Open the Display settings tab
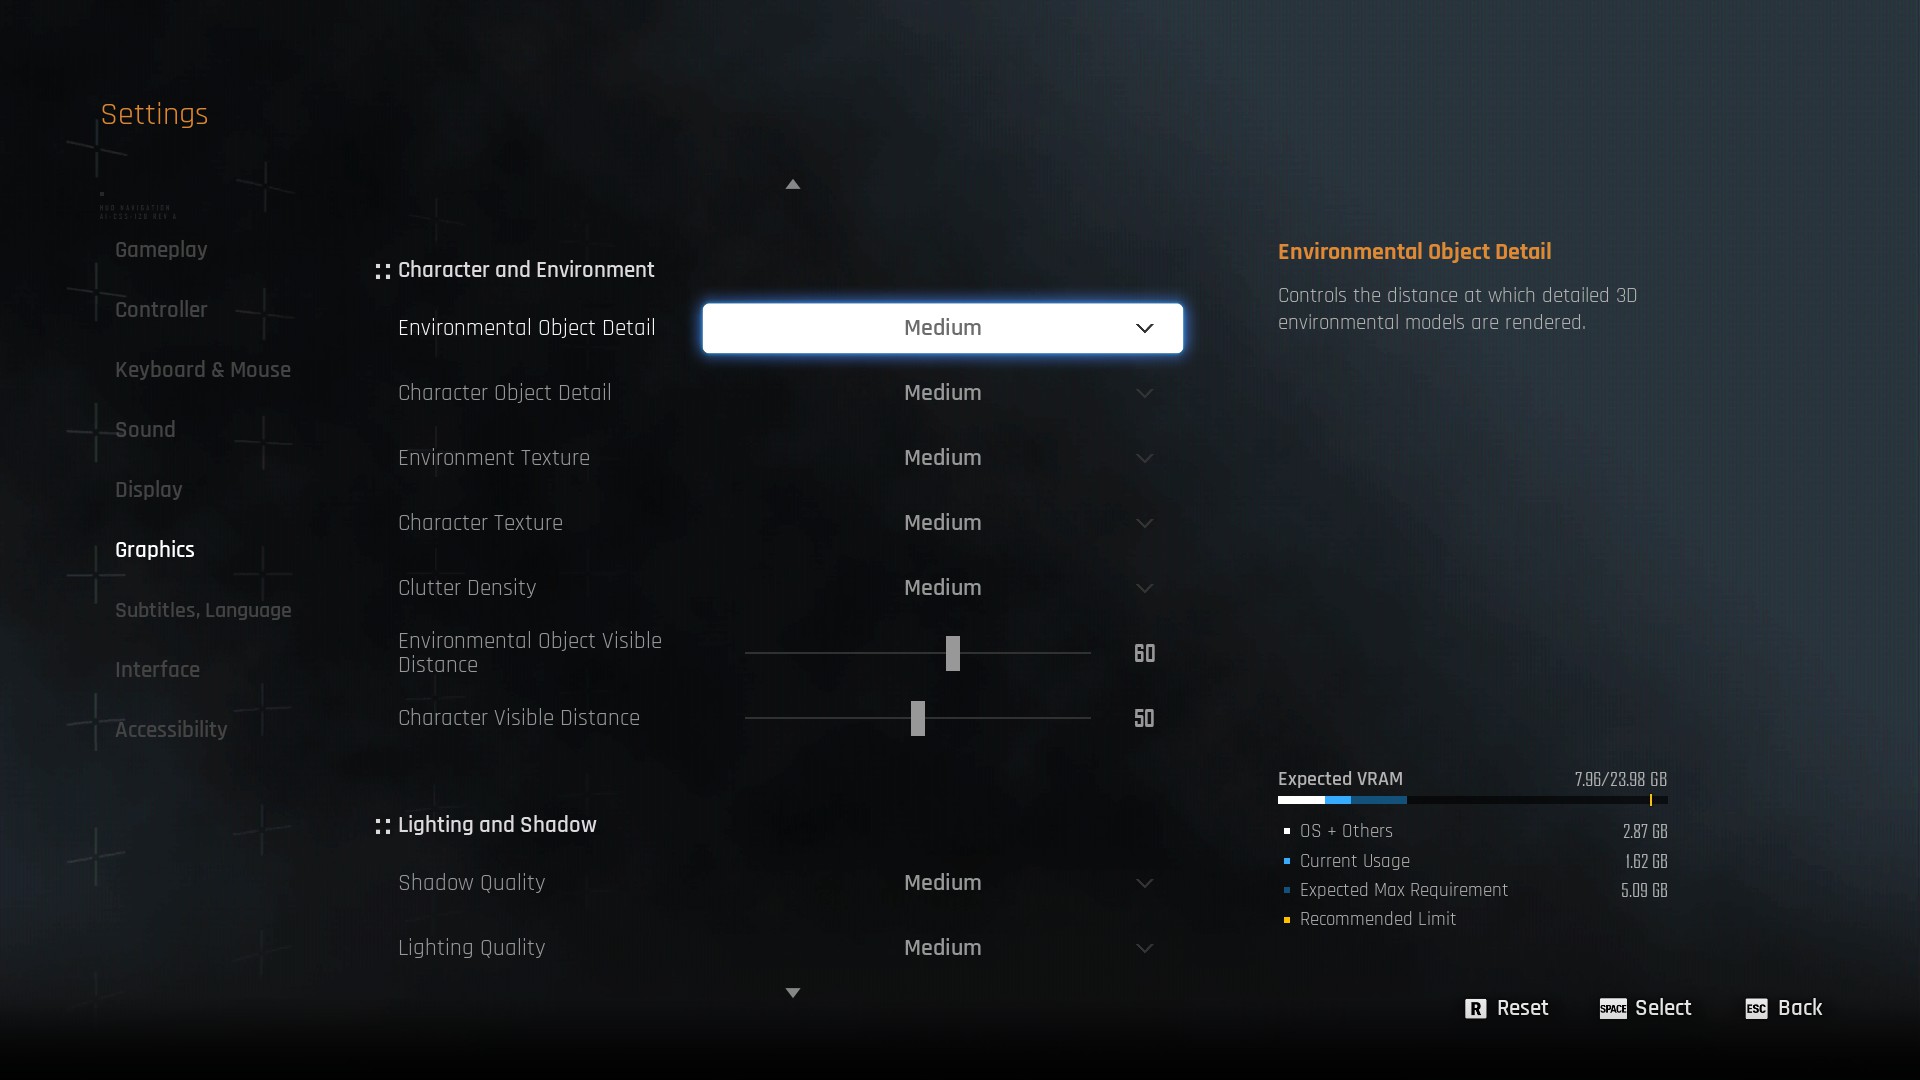 [148, 490]
